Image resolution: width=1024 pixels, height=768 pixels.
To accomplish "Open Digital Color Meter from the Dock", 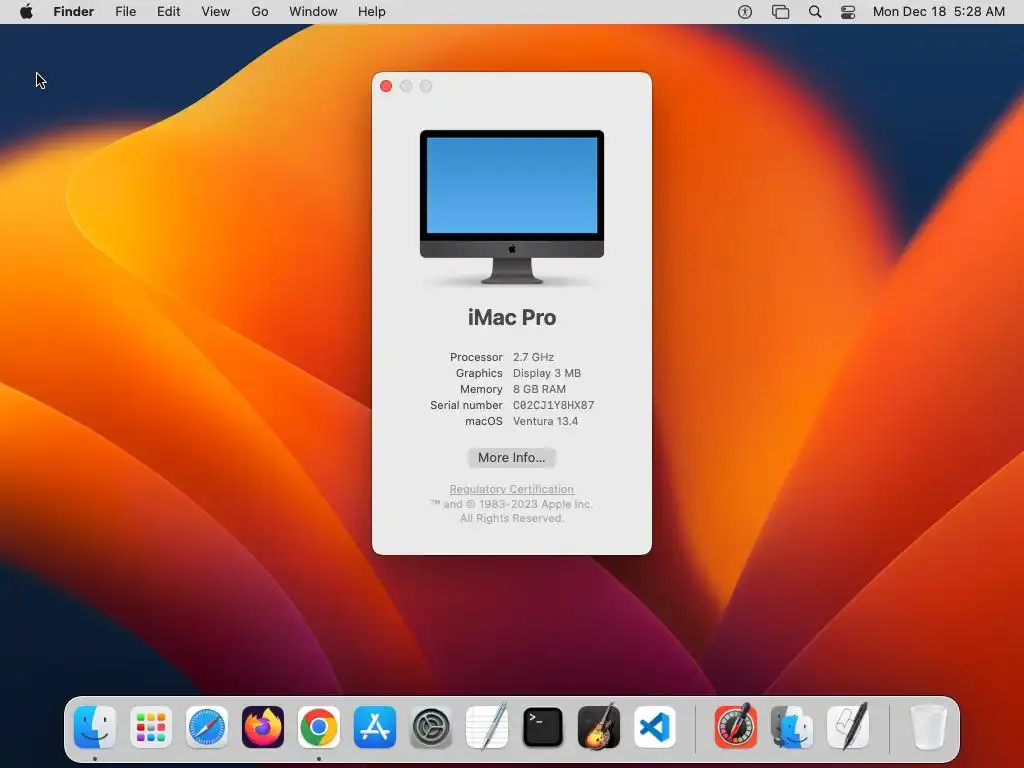I will tap(736, 727).
